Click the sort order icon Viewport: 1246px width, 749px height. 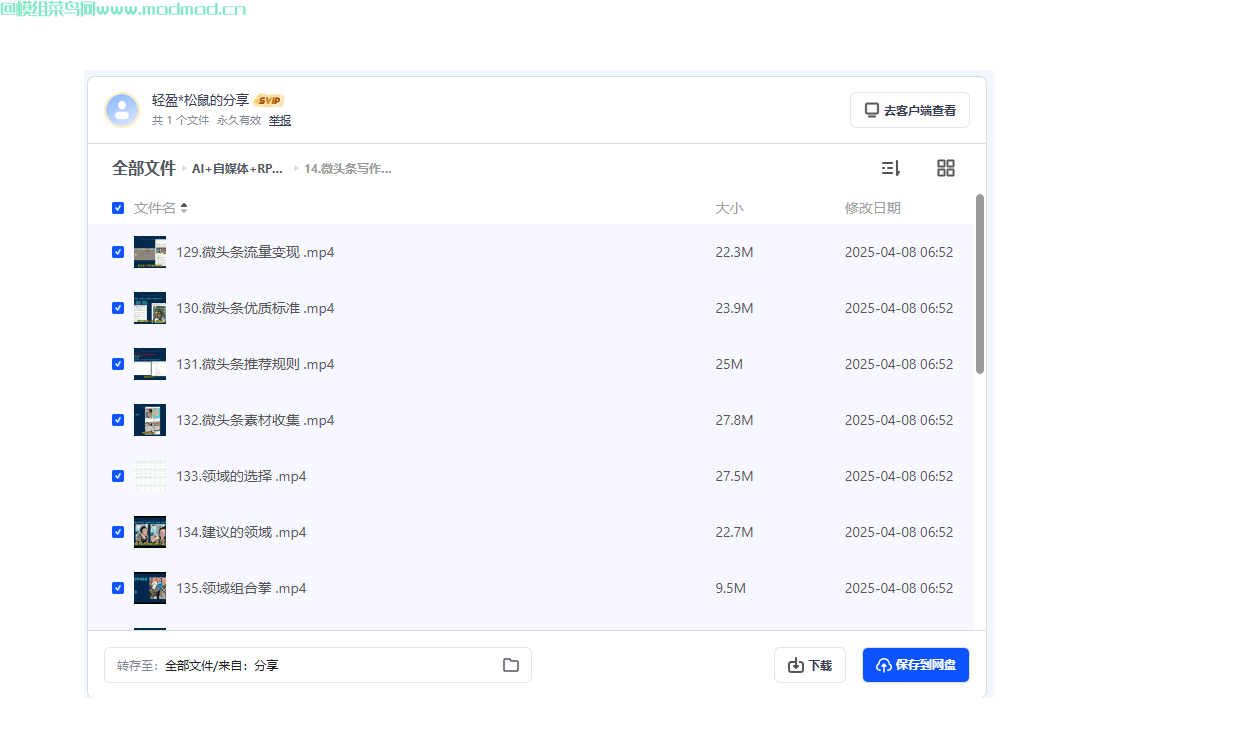890,168
